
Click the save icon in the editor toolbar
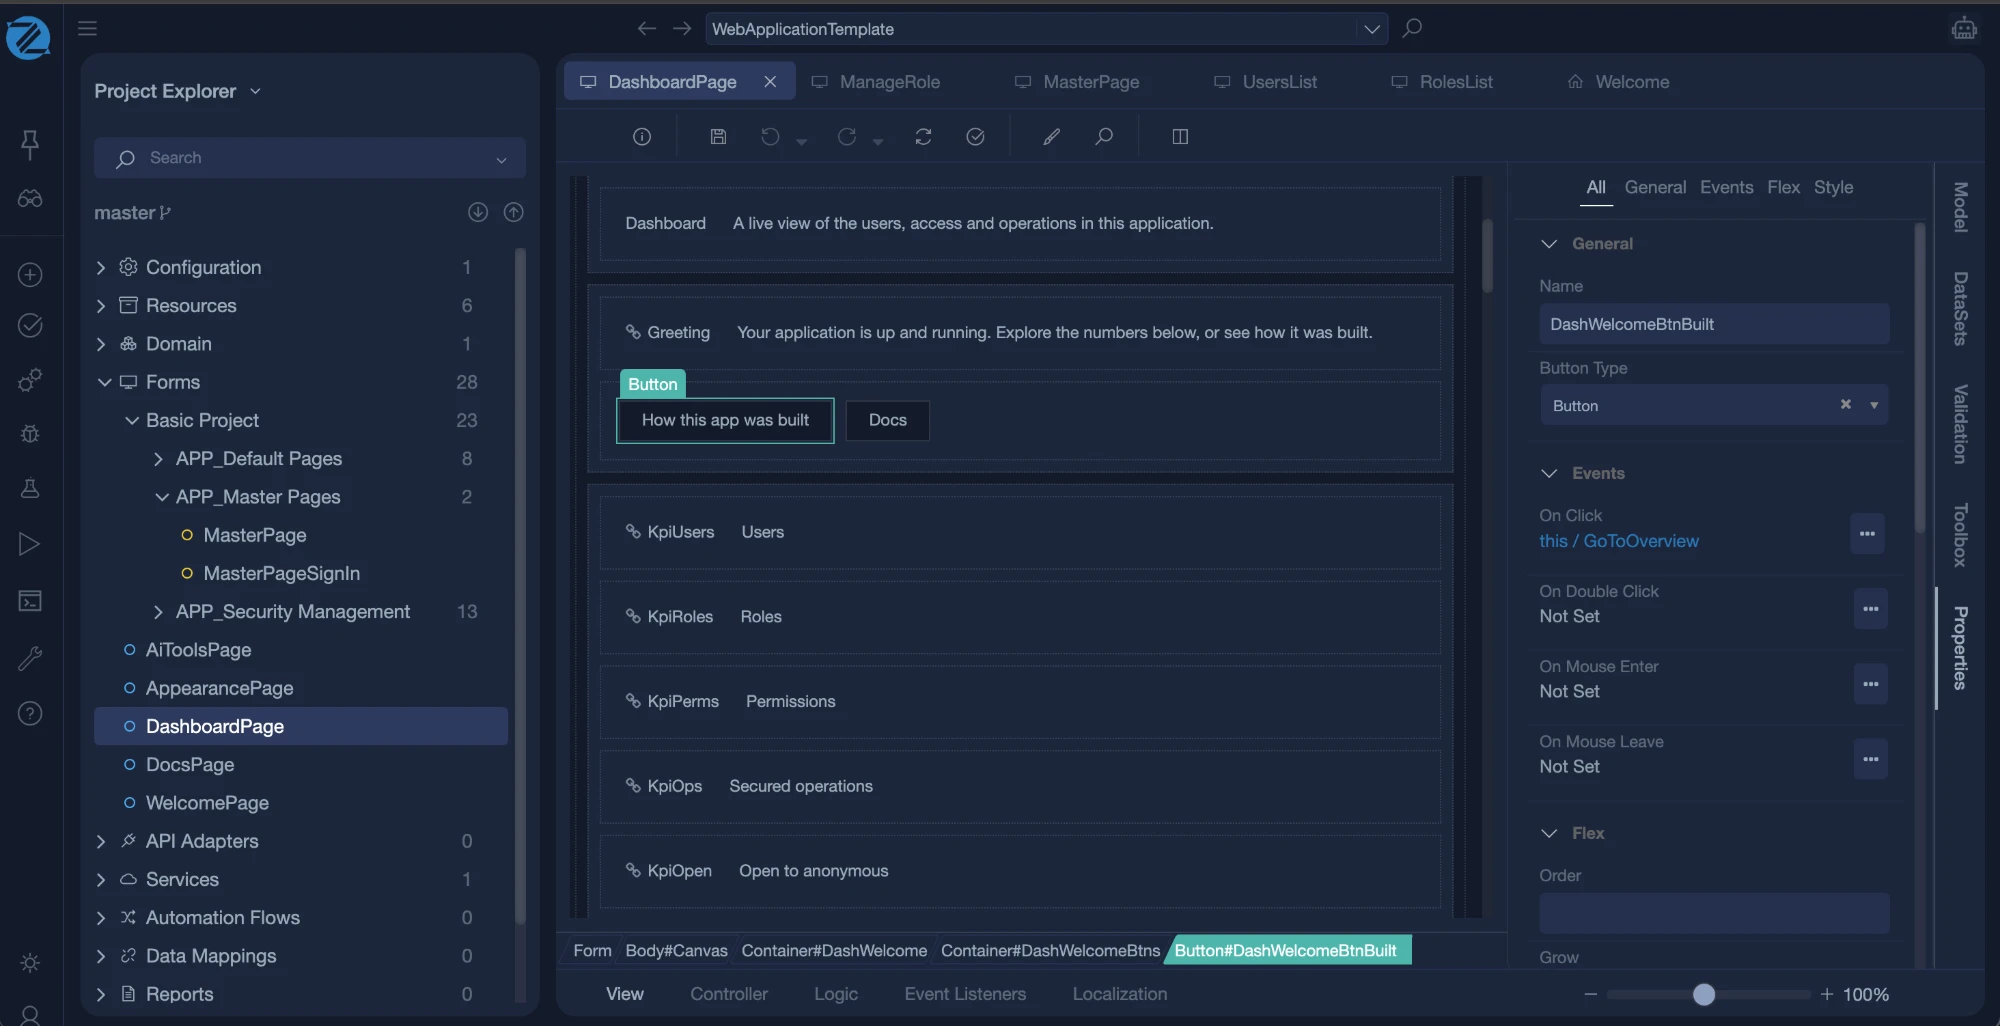pyautogui.click(x=718, y=137)
